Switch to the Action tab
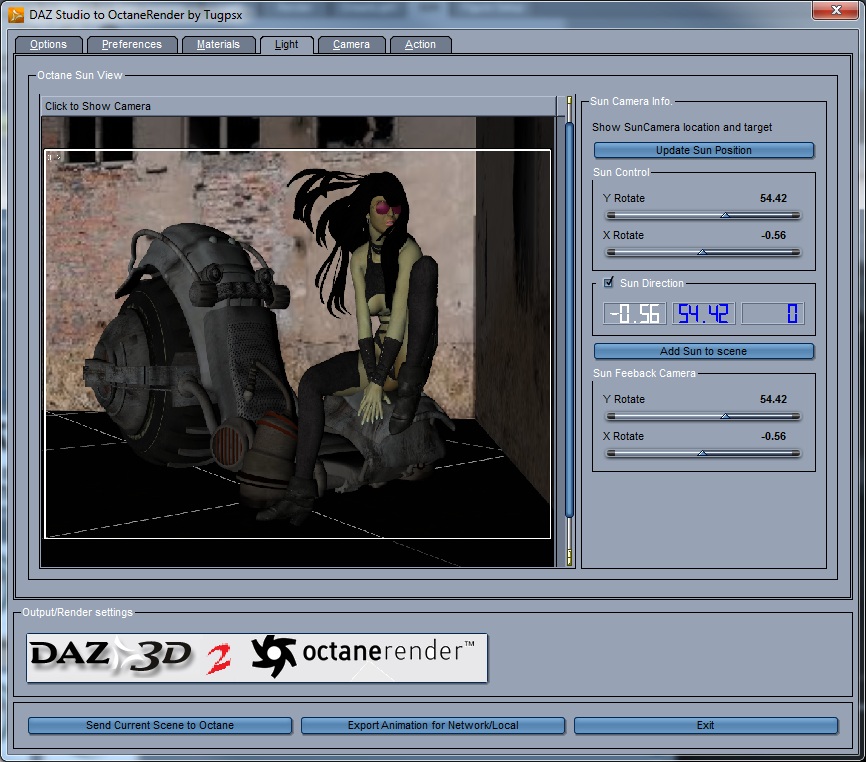Viewport: 866px width, 762px height. pos(420,45)
